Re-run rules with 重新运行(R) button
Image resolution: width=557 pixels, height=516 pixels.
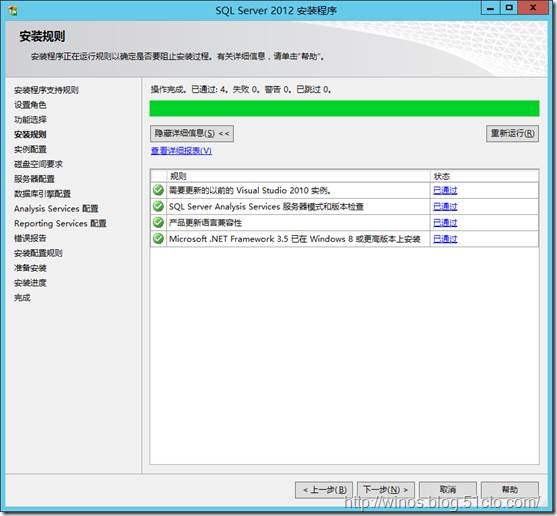512,134
